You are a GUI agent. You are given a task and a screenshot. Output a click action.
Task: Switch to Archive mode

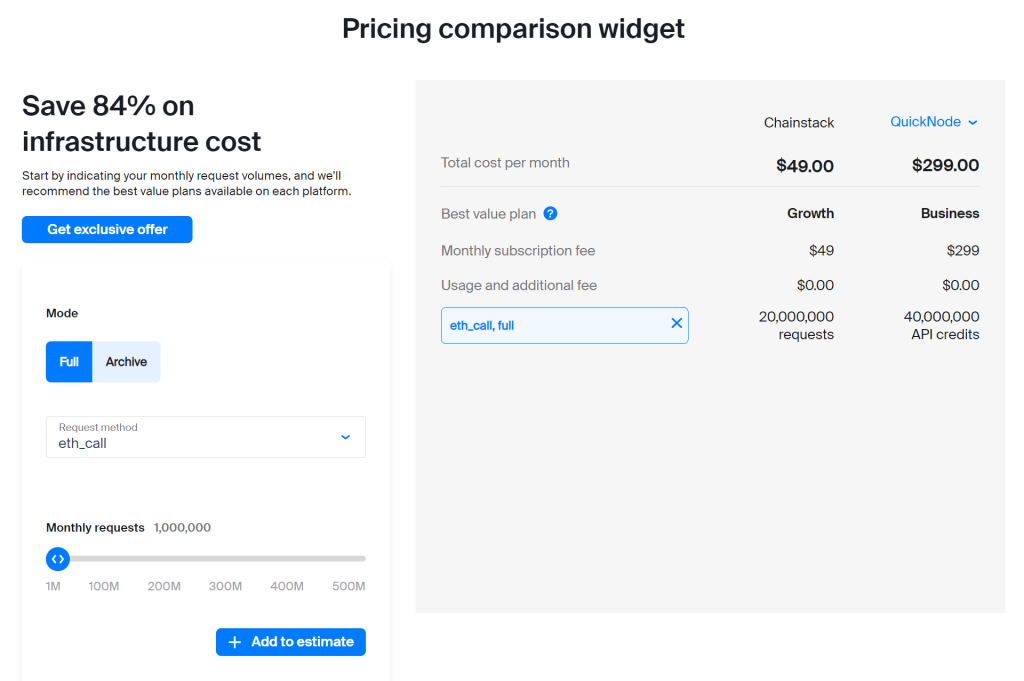click(126, 362)
